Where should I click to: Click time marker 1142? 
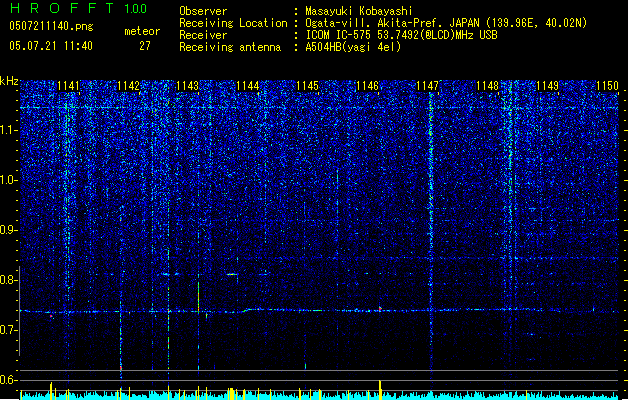[128, 86]
